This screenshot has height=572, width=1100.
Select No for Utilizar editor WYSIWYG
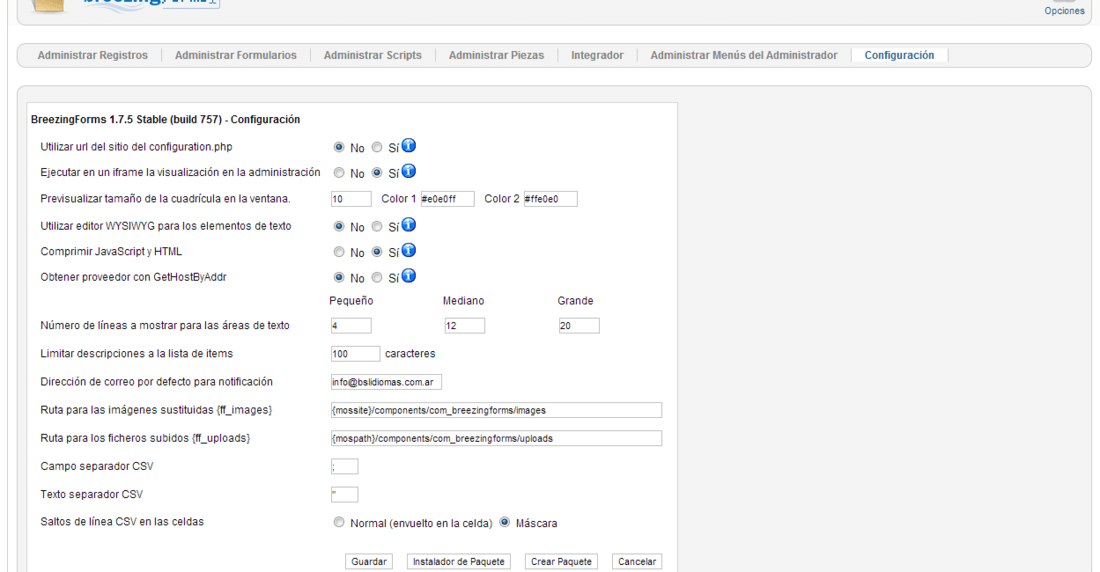[339, 227]
